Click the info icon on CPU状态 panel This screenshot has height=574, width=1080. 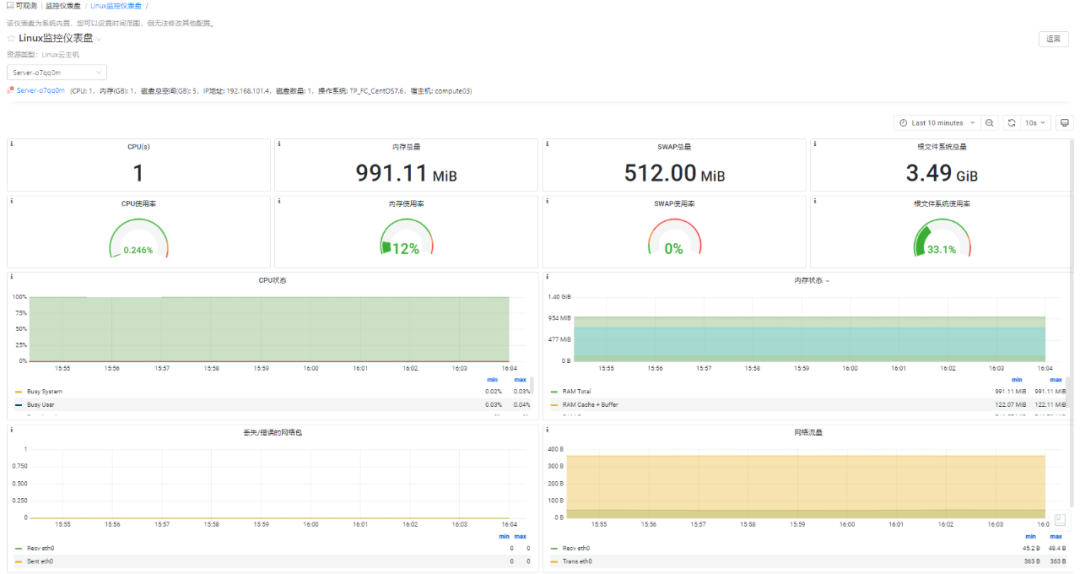click(12, 277)
